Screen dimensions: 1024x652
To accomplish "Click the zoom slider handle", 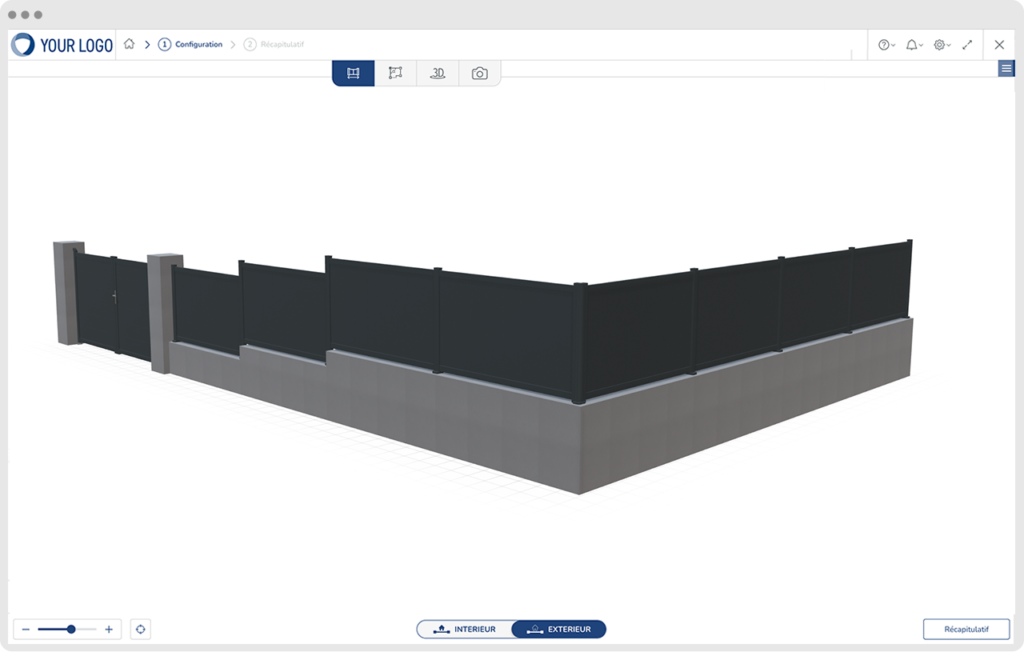I will click(71, 629).
